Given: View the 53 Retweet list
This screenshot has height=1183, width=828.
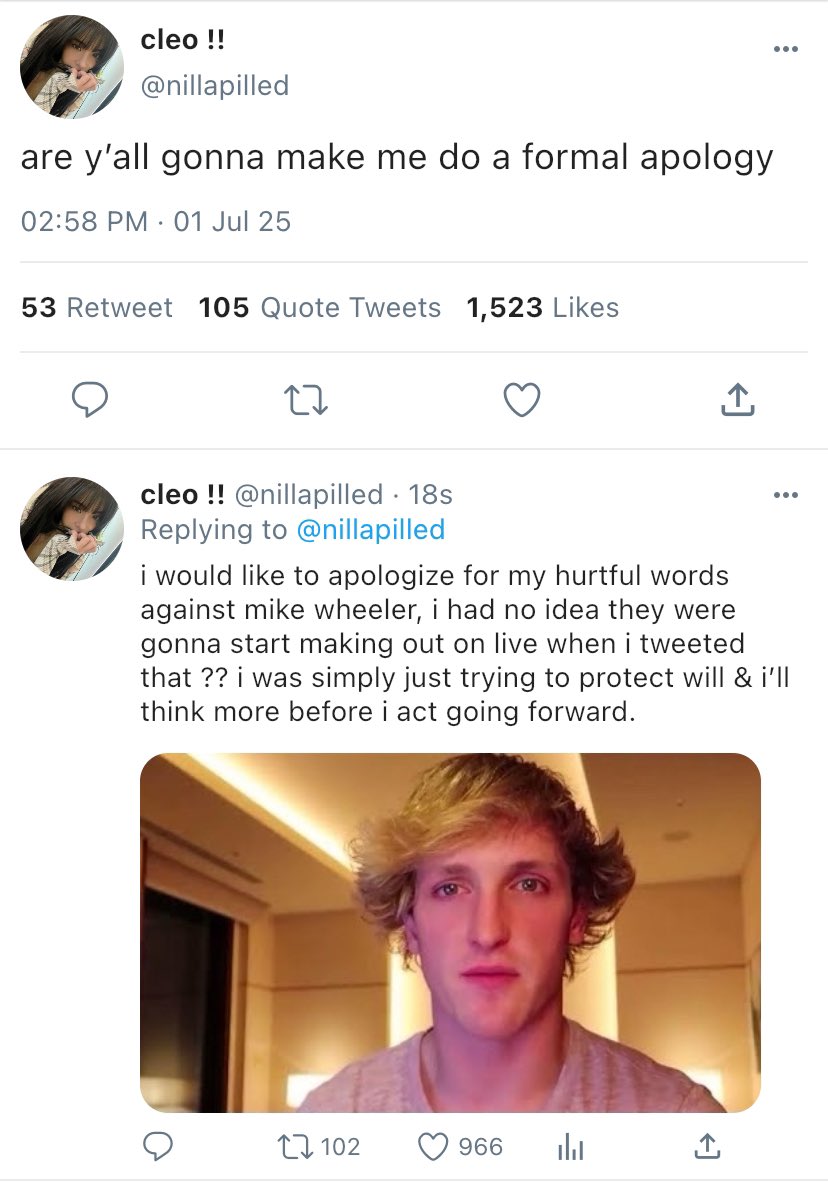Looking at the screenshot, I should (97, 308).
